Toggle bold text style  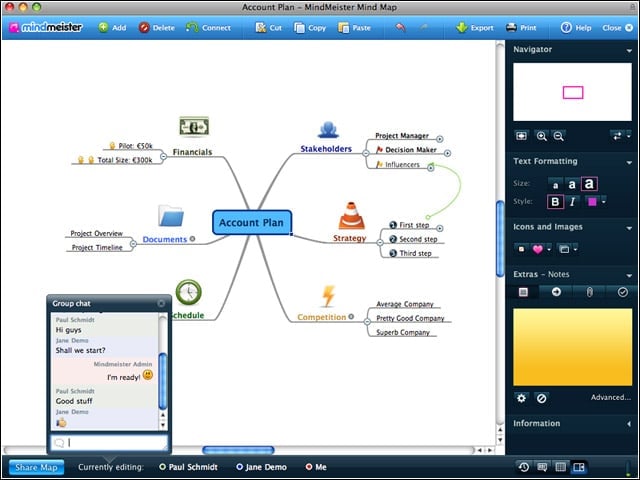[x=555, y=202]
